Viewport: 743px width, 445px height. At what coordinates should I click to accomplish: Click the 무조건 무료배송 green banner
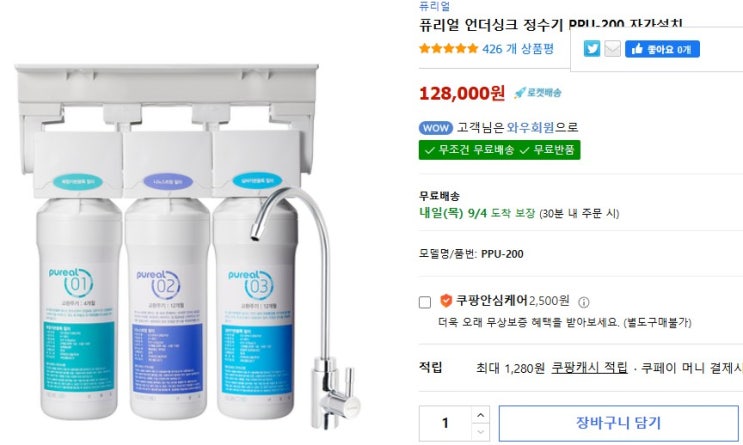pyautogui.click(x=499, y=150)
